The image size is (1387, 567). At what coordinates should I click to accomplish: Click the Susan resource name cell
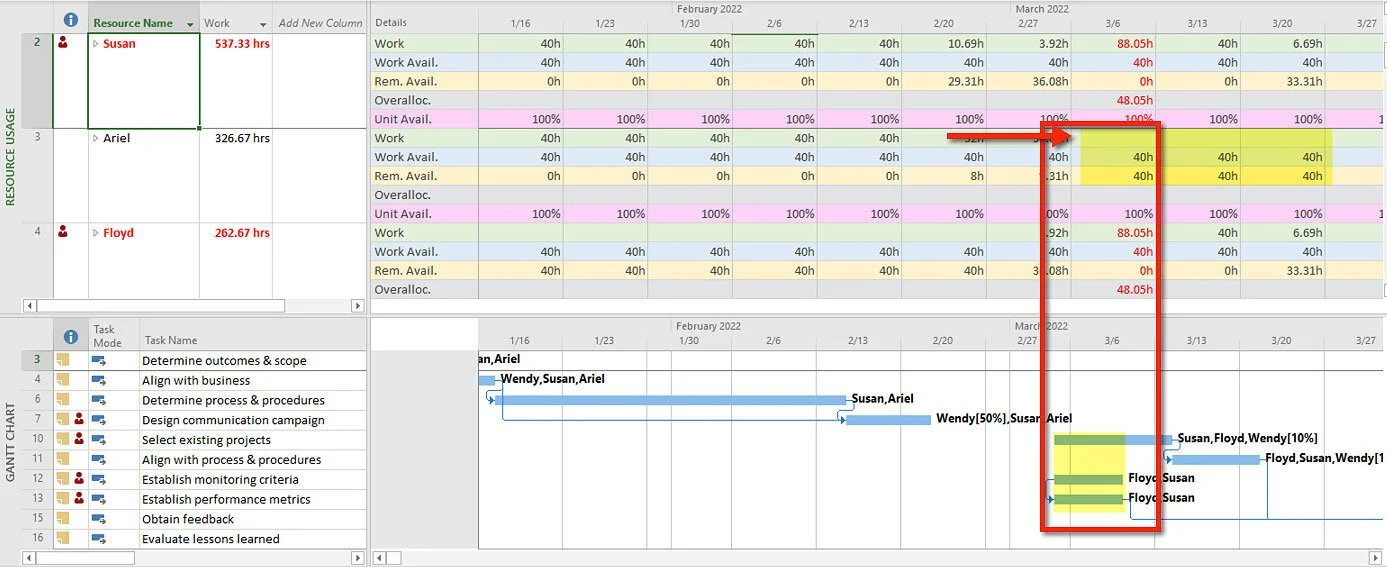point(144,81)
